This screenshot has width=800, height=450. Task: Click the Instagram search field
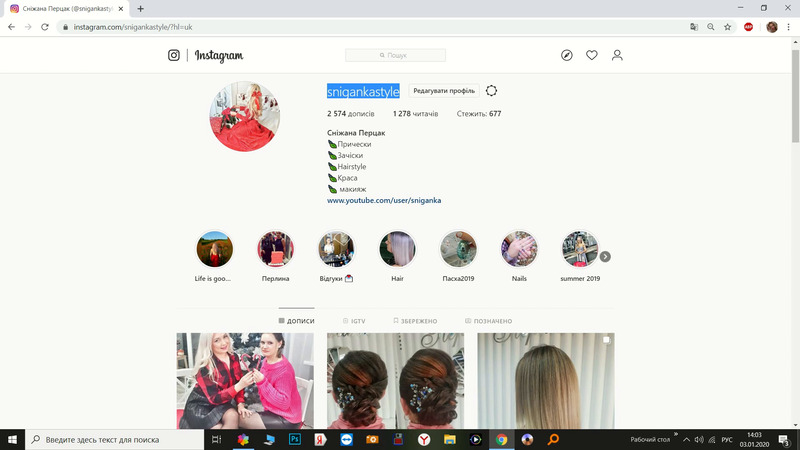396,56
